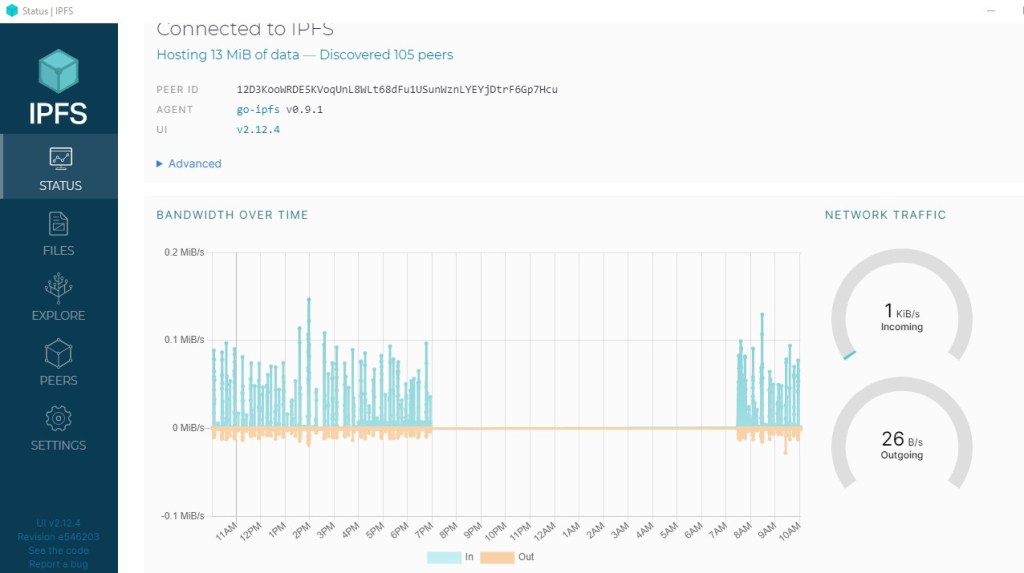This screenshot has height=573, width=1024.
Task: Click the Revision e546203 link
Action: pos(58,537)
